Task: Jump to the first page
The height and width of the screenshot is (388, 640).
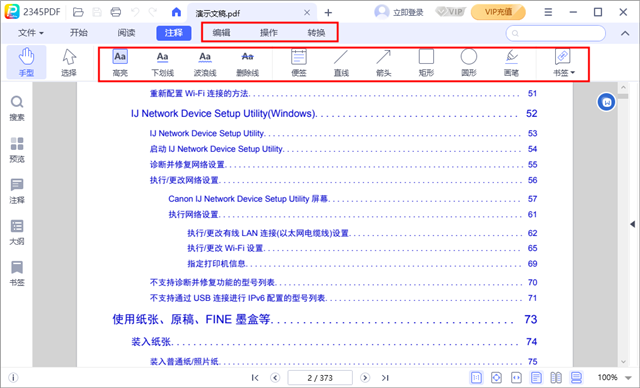Action: 255,378
